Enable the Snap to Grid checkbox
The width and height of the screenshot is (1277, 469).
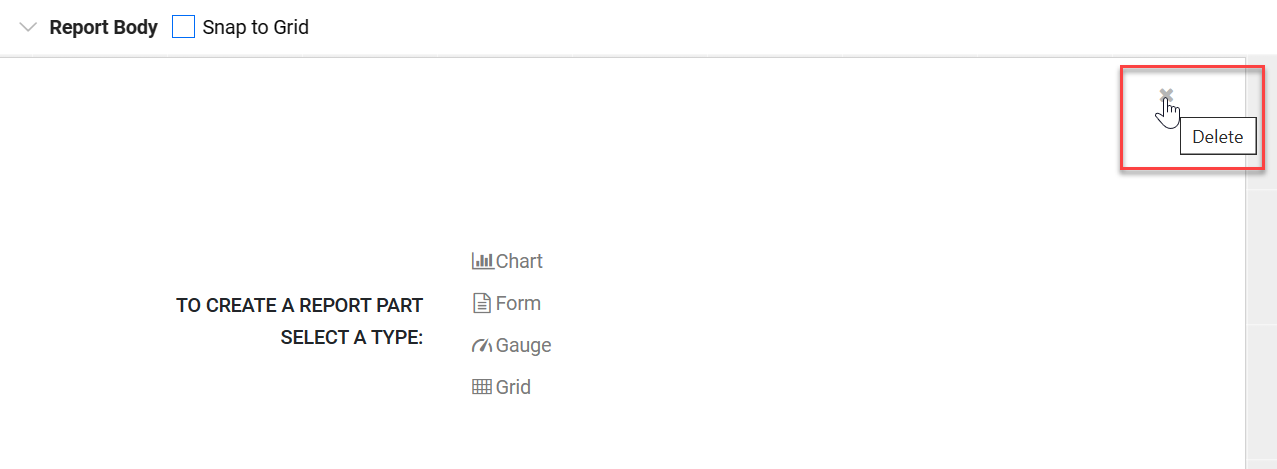tap(183, 27)
